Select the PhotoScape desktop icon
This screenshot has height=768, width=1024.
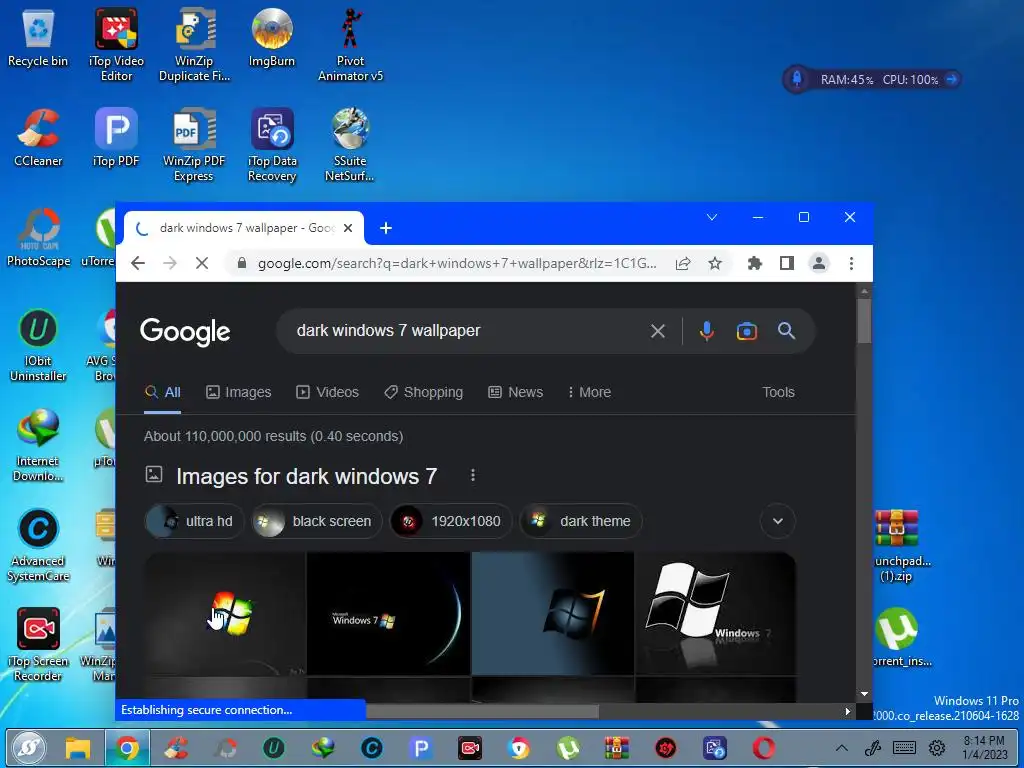tap(39, 238)
